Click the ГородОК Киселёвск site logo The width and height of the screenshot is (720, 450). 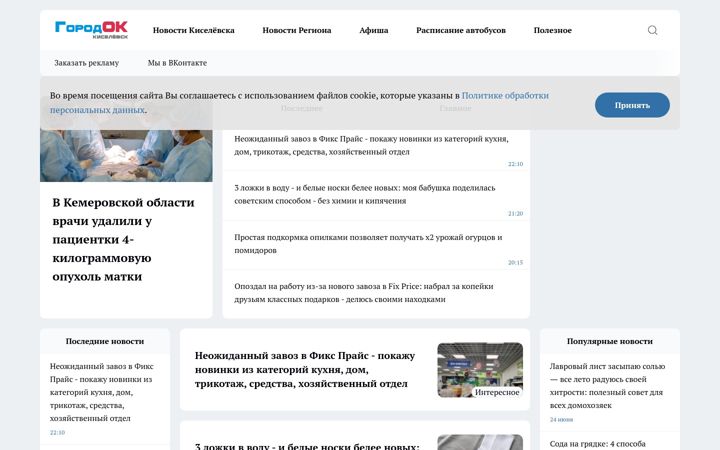pos(91,30)
